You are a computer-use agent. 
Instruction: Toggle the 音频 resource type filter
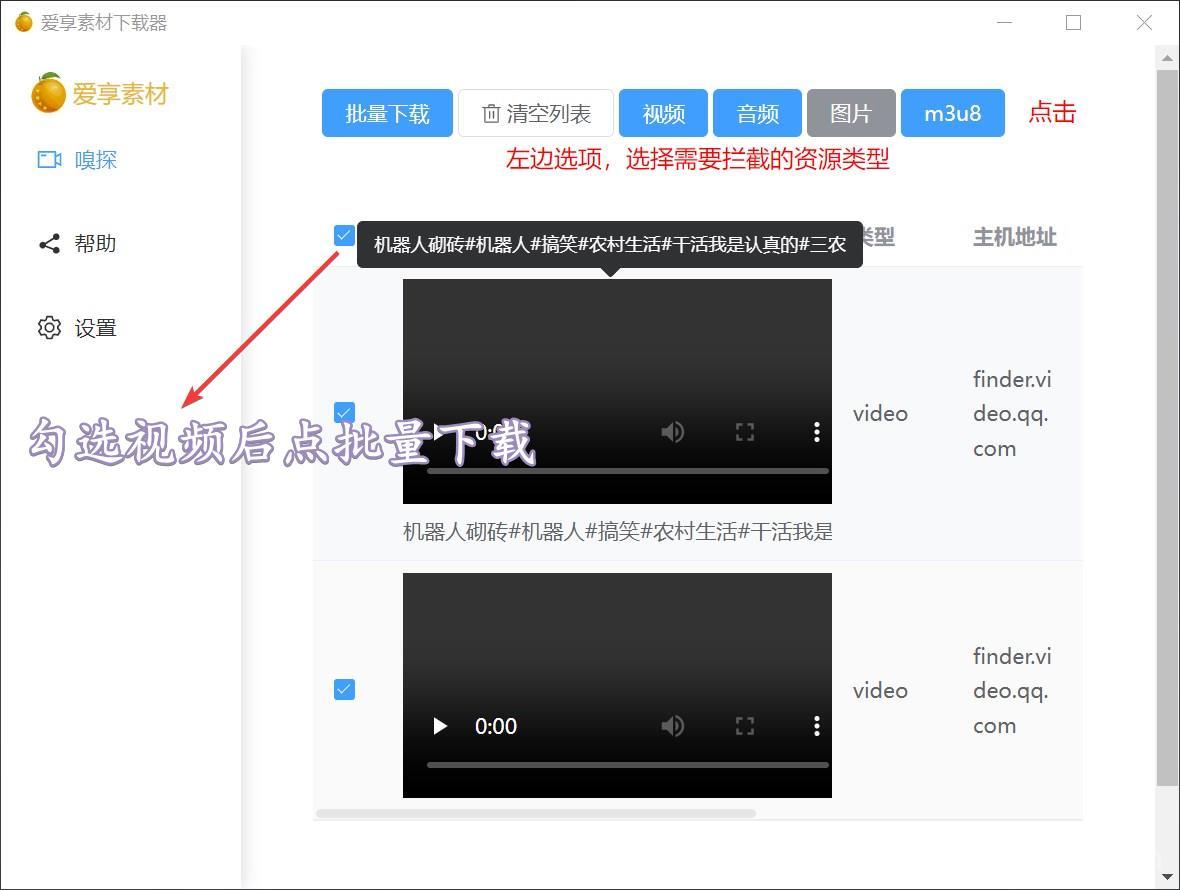pyautogui.click(x=757, y=113)
